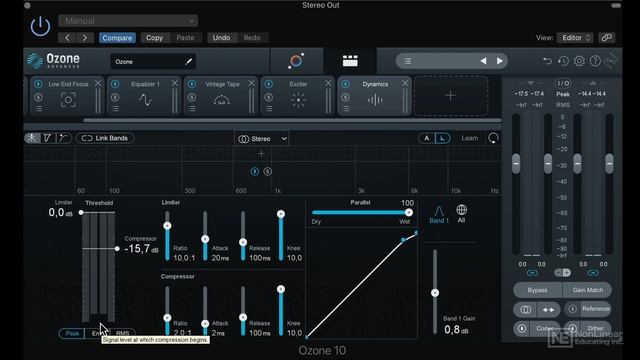Edit the Ozone preset name field
The image size is (640, 360).
coord(153,62)
